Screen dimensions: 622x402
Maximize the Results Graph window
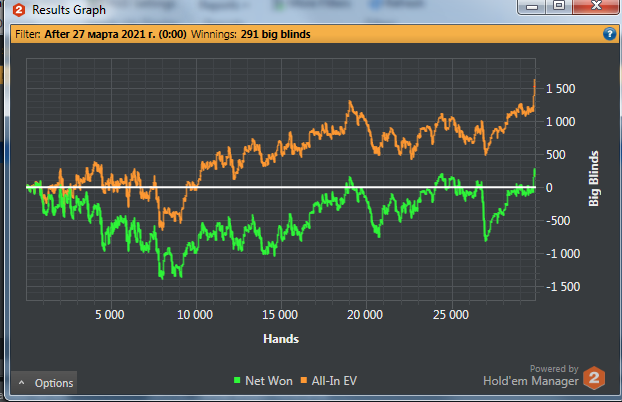point(559,6)
